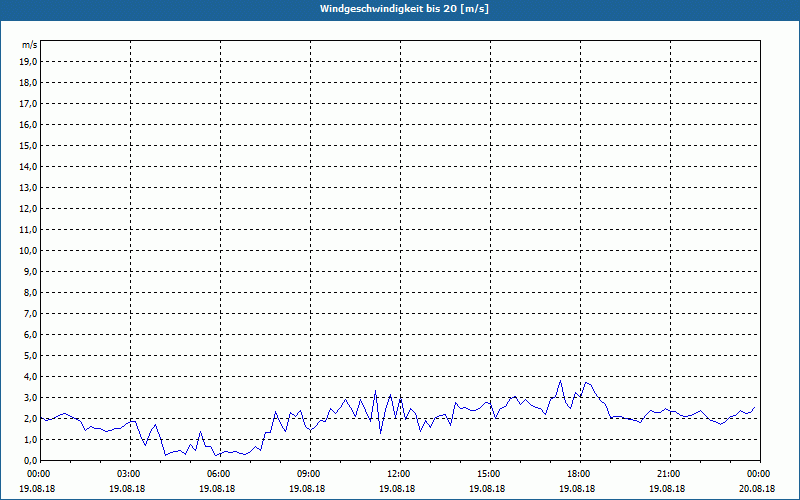Click the 0,0 y-axis label
The height and width of the screenshot is (500, 800).
click(31, 460)
